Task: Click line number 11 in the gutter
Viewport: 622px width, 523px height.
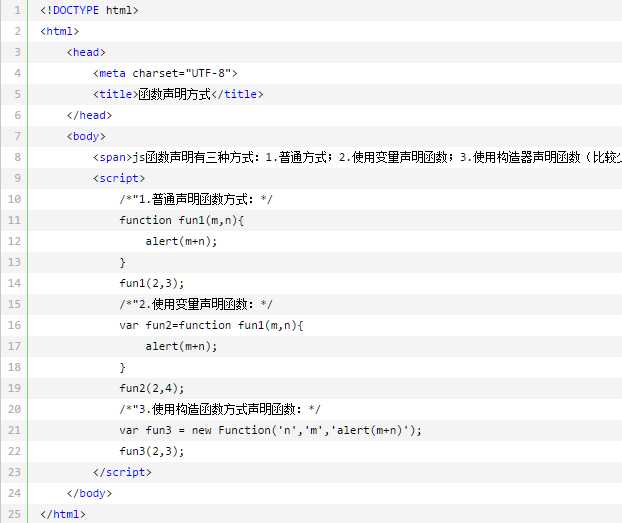Action: tap(14, 220)
